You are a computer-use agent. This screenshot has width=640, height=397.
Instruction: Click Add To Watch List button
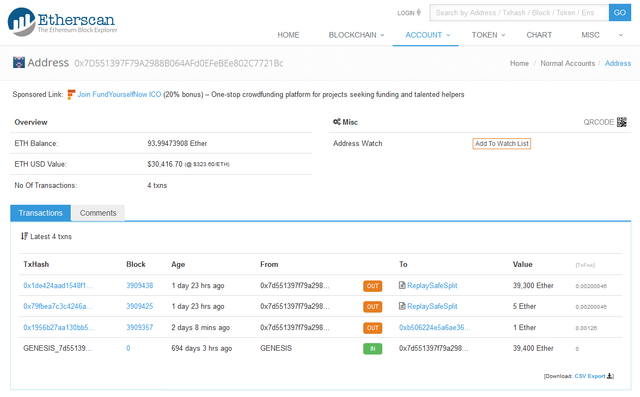[x=502, y=144]
